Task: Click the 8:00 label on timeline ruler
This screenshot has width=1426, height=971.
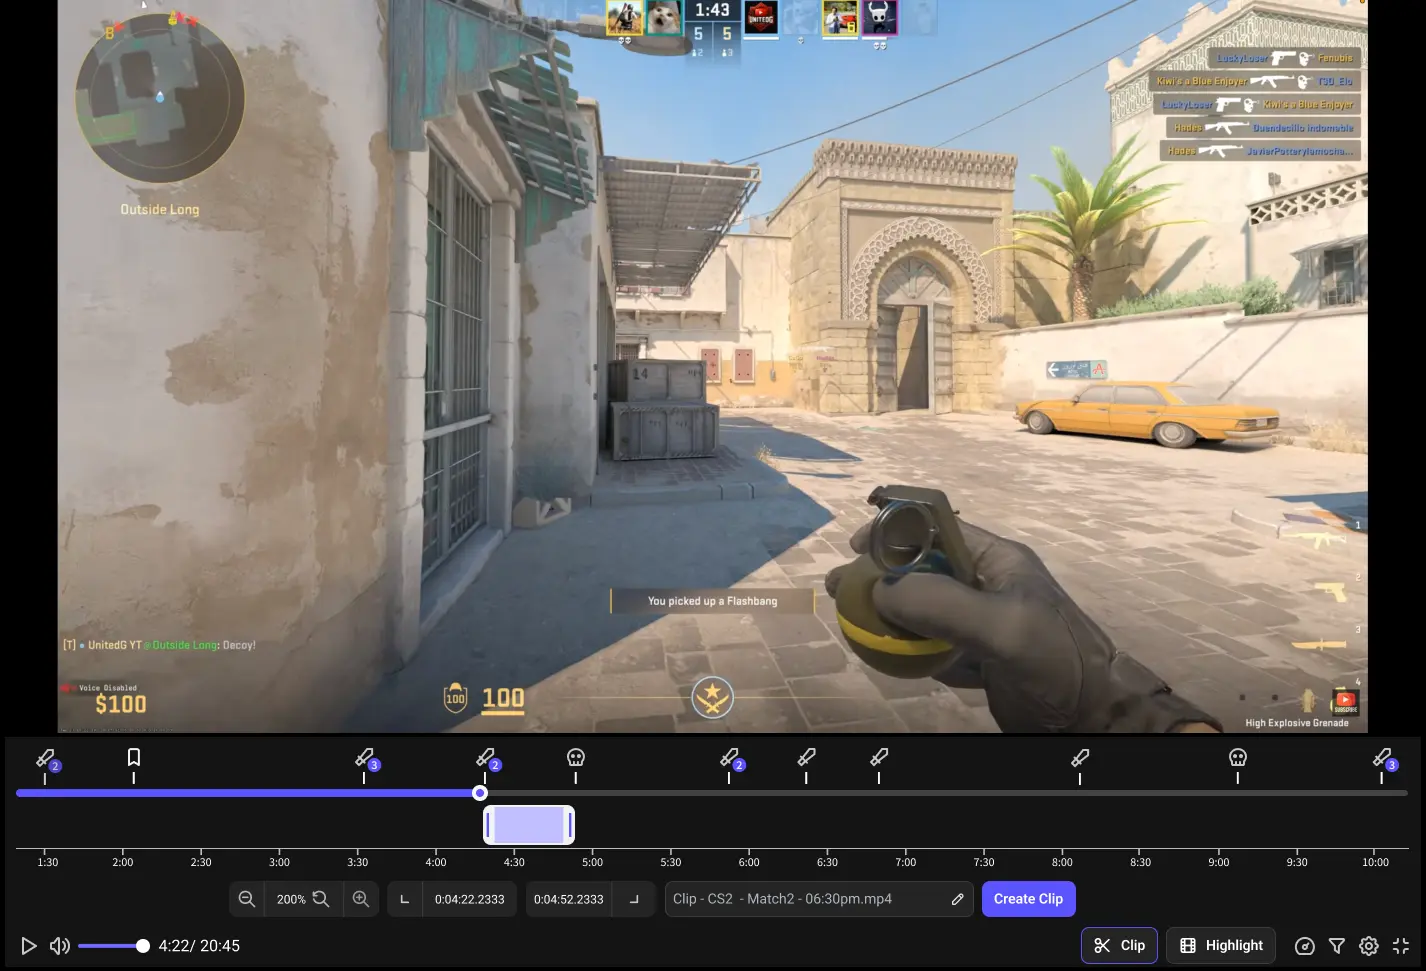Action: (1062, 862)
